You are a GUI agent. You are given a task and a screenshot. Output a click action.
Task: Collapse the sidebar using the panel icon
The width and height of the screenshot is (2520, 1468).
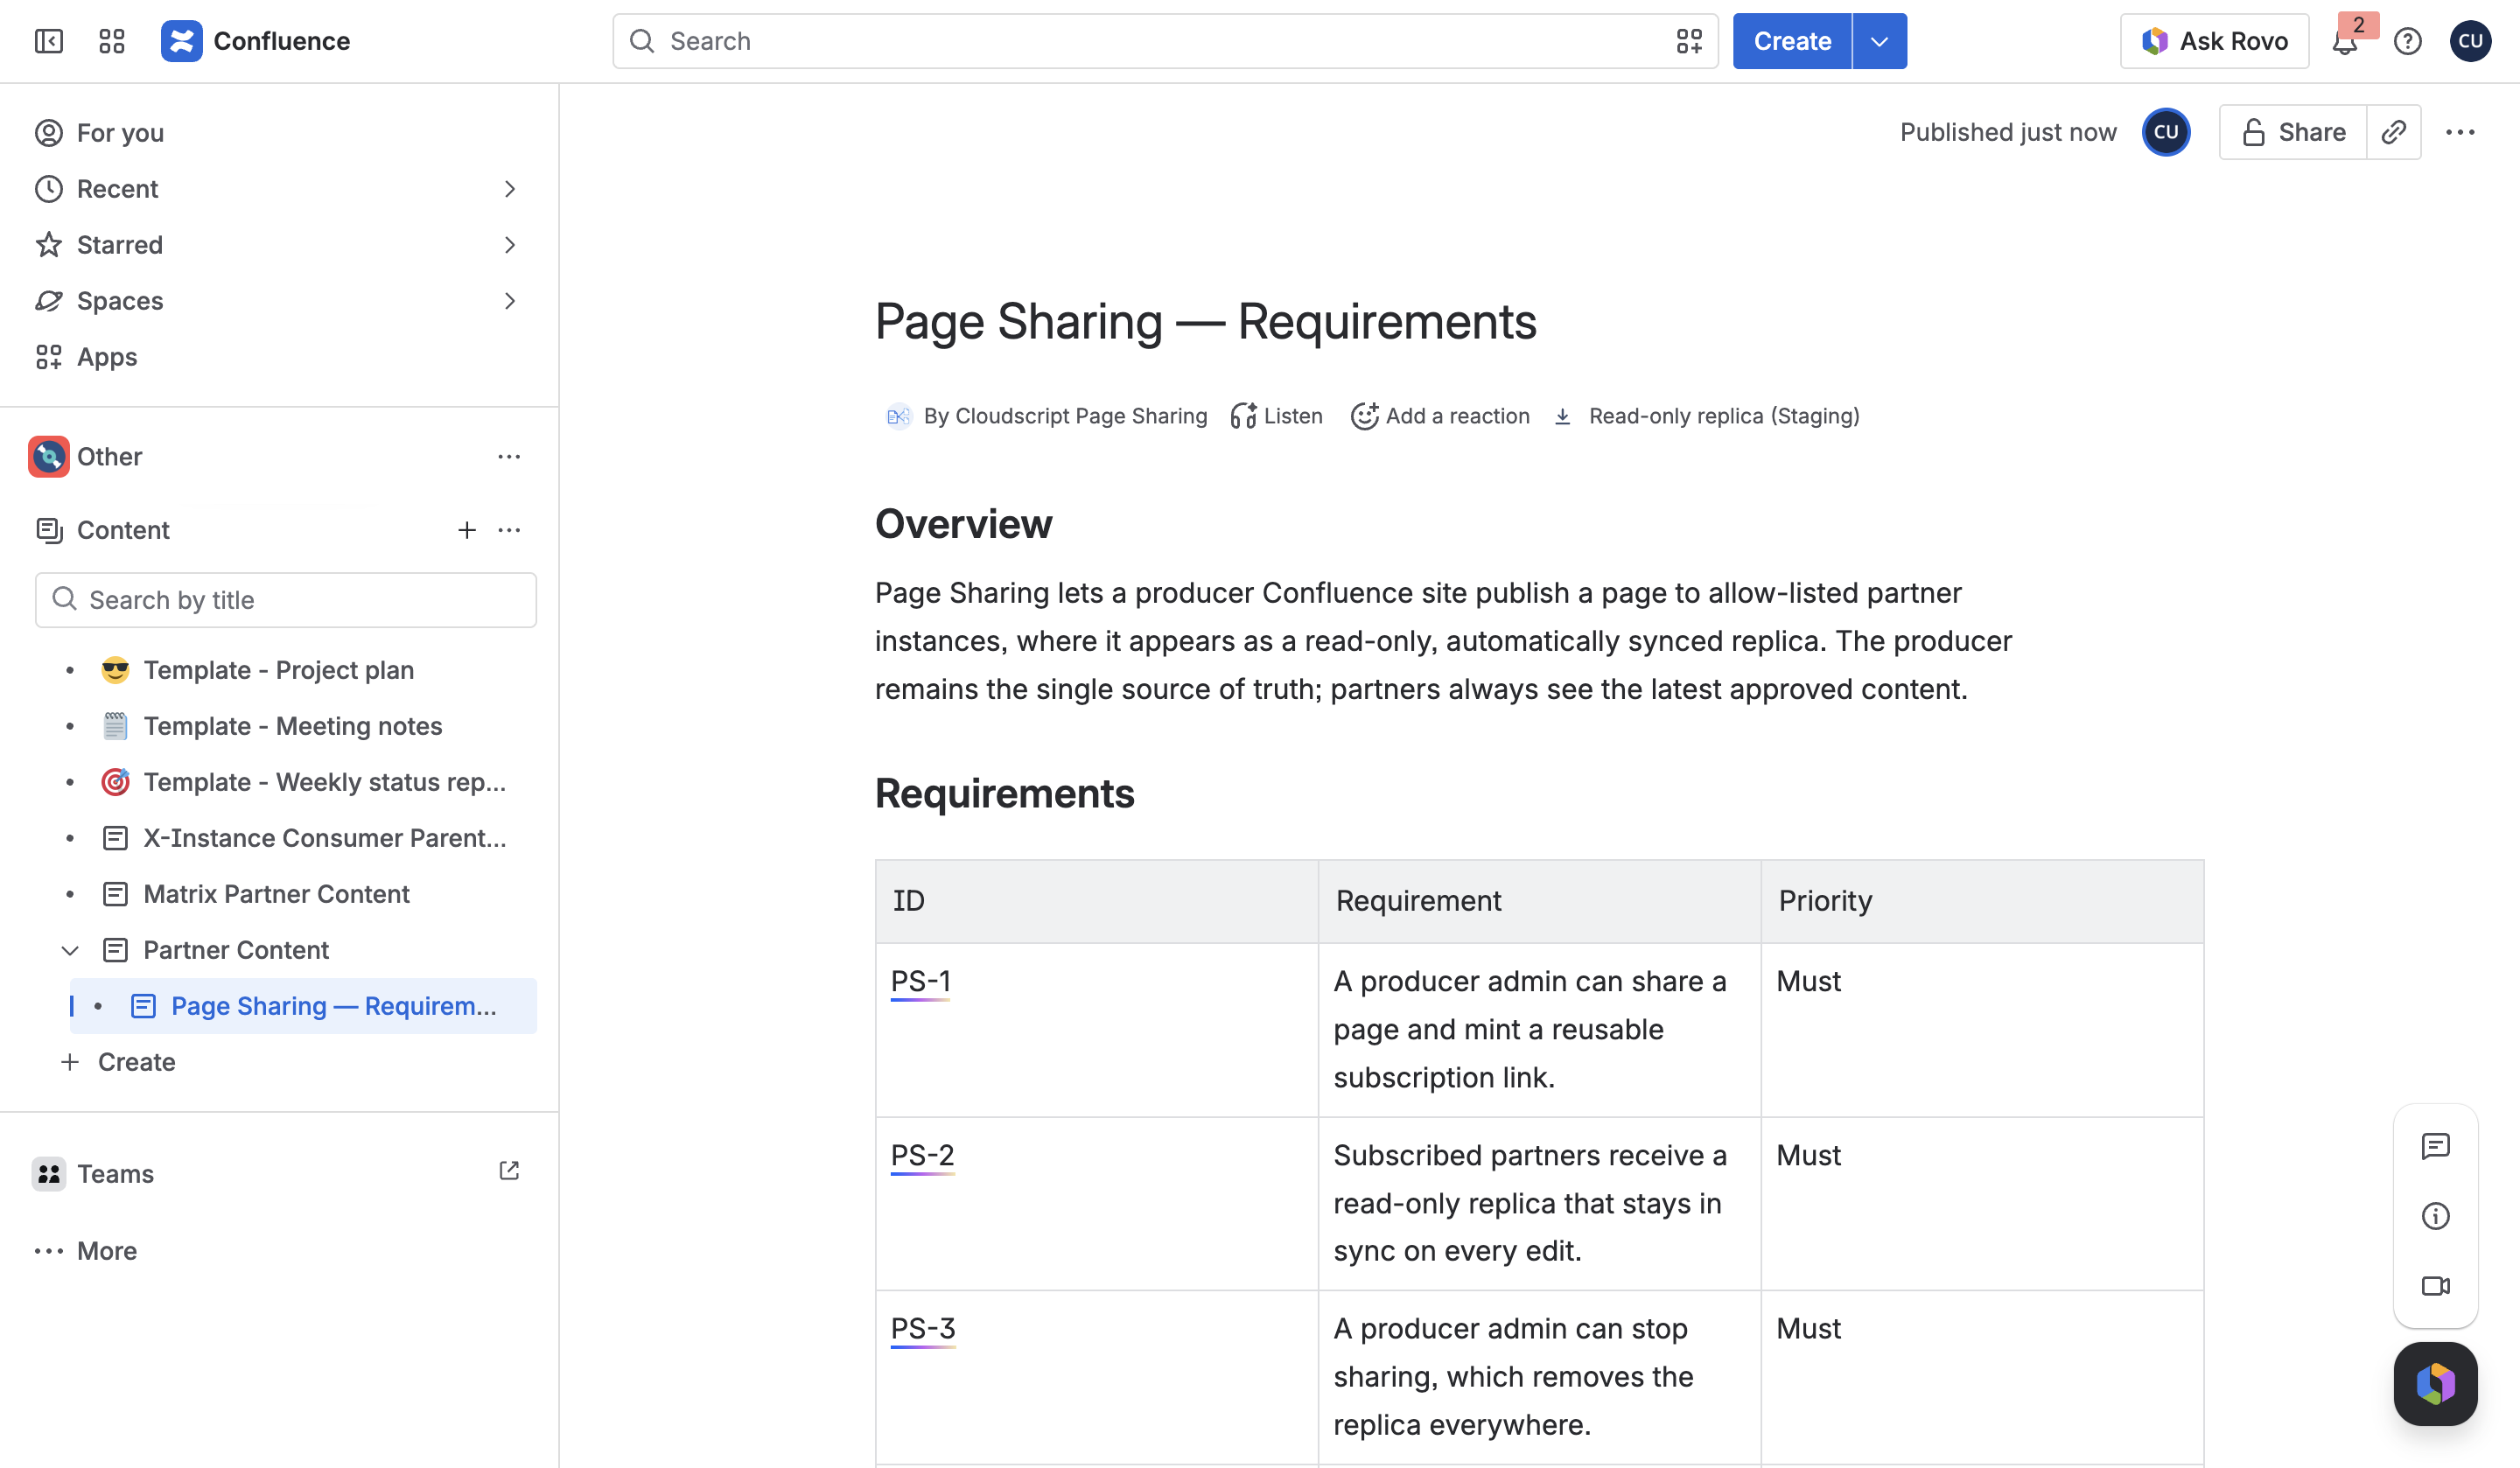pos(48,41)
